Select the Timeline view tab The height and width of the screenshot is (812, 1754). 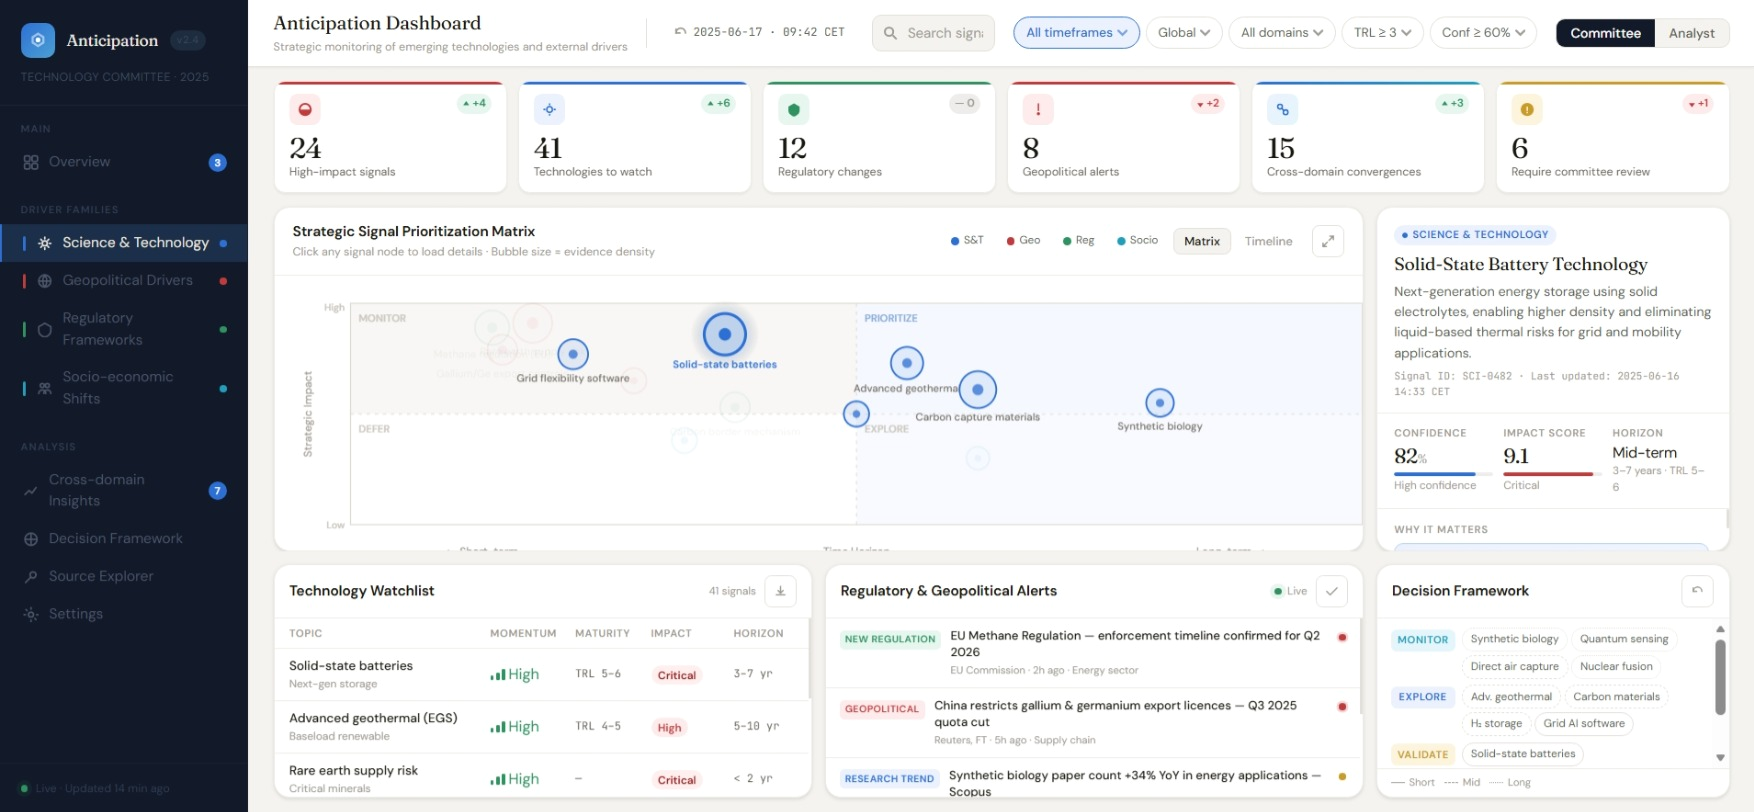[x=1268, y=241]
